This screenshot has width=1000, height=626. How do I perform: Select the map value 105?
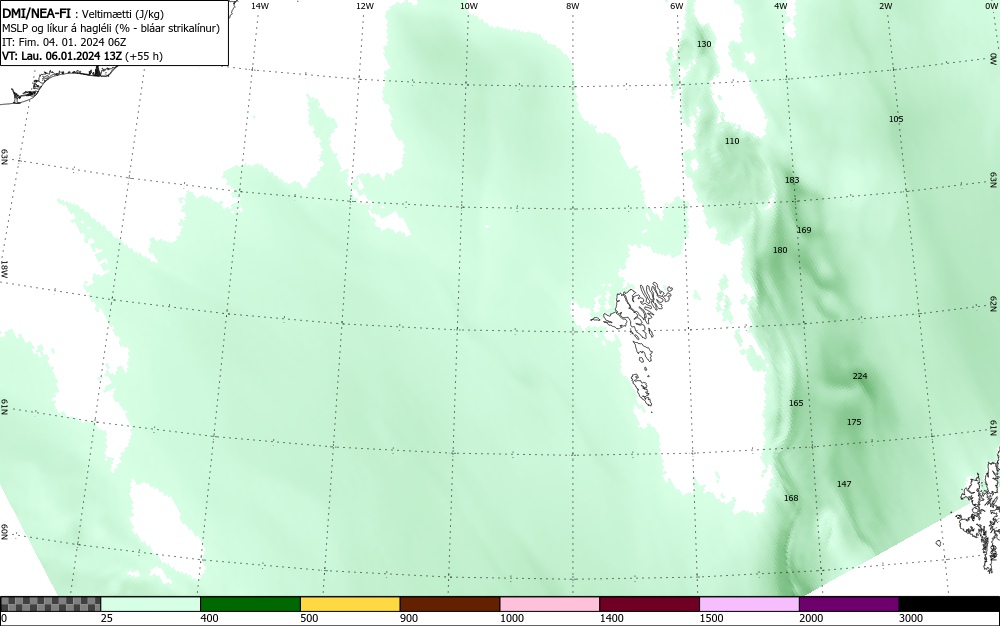pos(895,119)
